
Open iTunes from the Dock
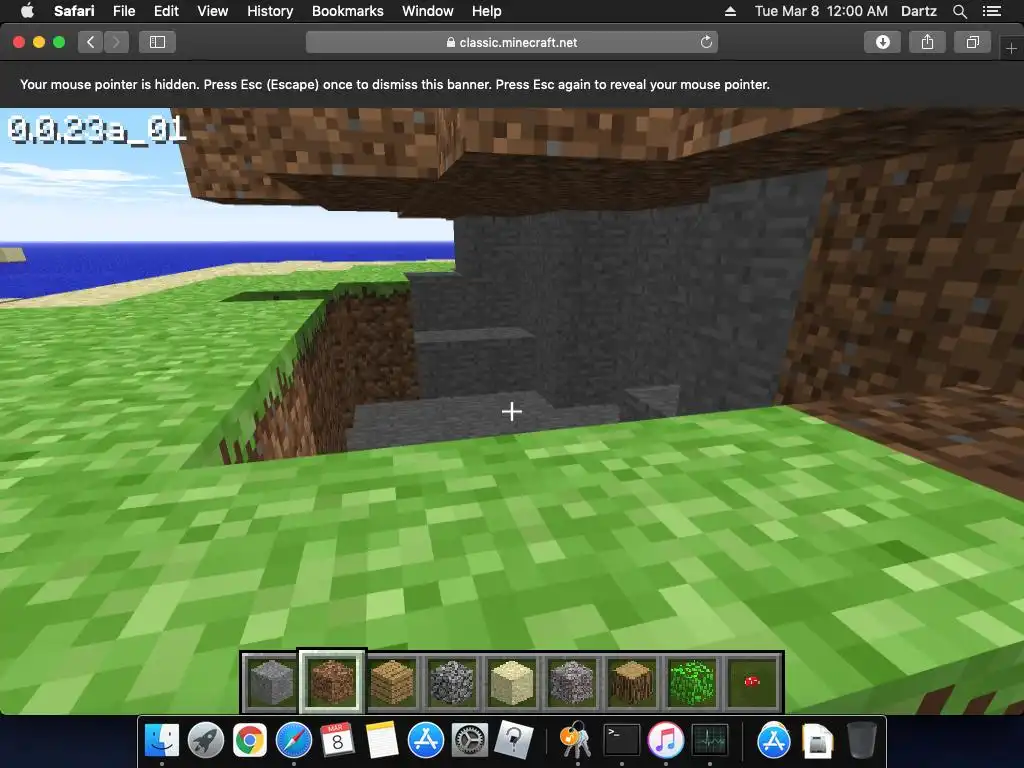click(665, 741)
